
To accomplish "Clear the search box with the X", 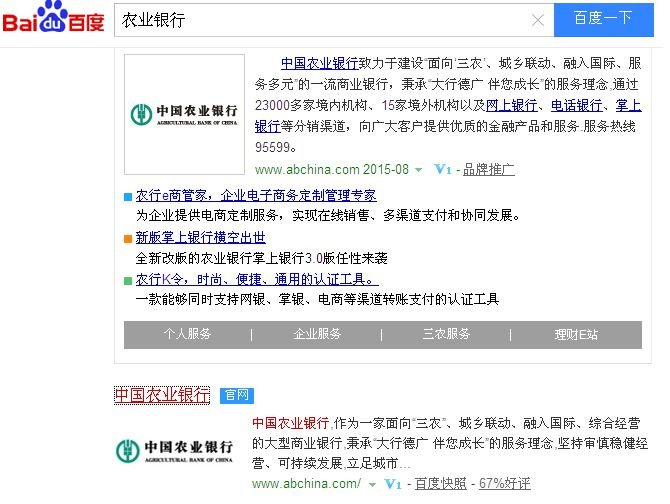I will click(x=538, y=20).
